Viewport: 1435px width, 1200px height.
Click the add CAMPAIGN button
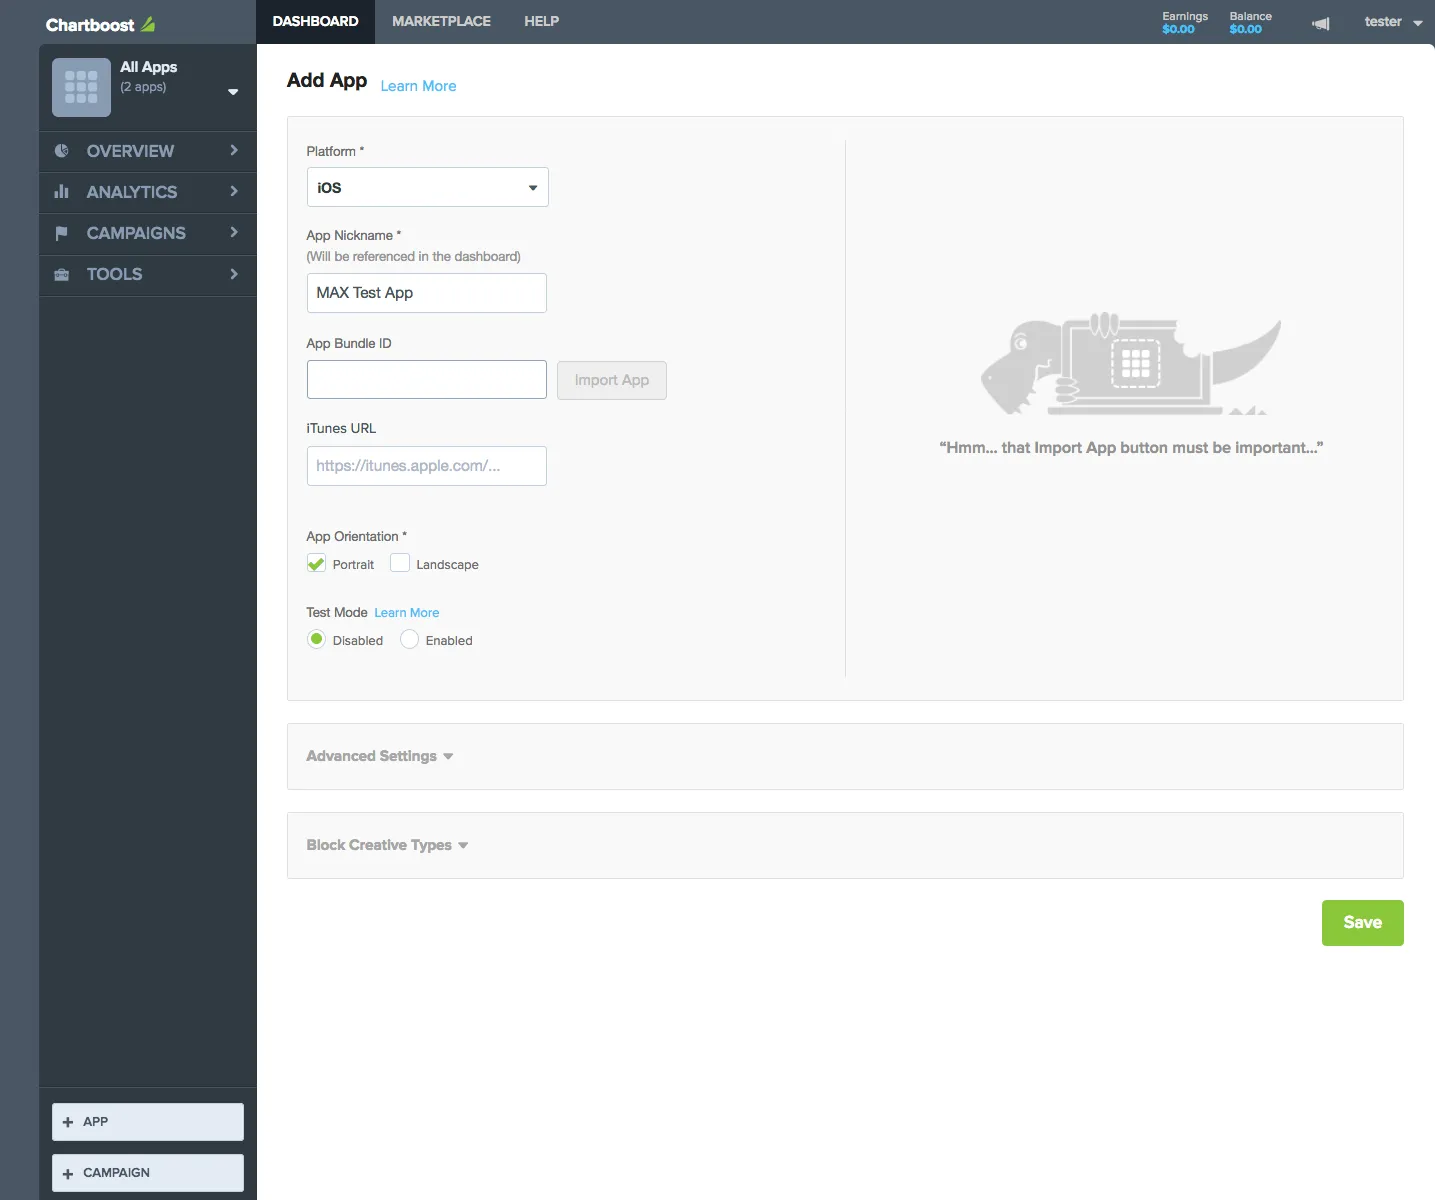148,1173
